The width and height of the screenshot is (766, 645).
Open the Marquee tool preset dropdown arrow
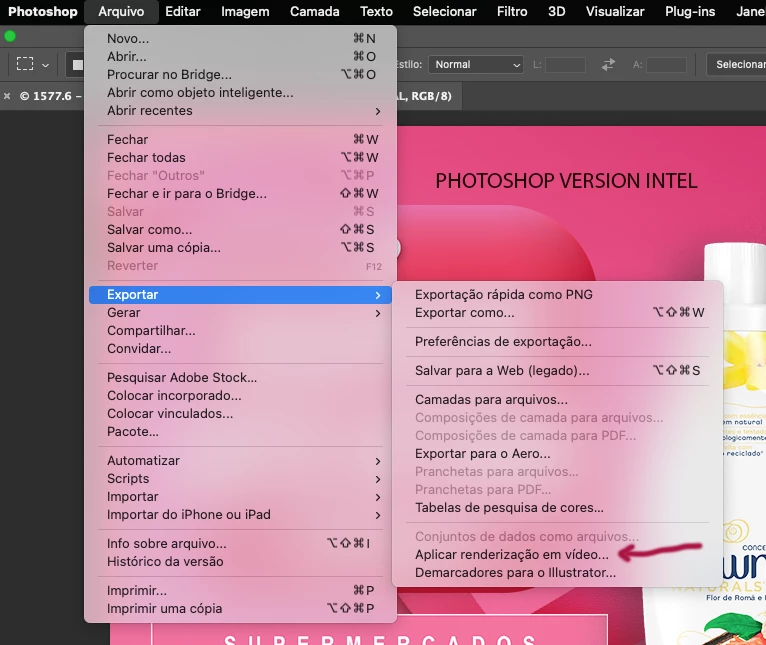tap(45, 65)
